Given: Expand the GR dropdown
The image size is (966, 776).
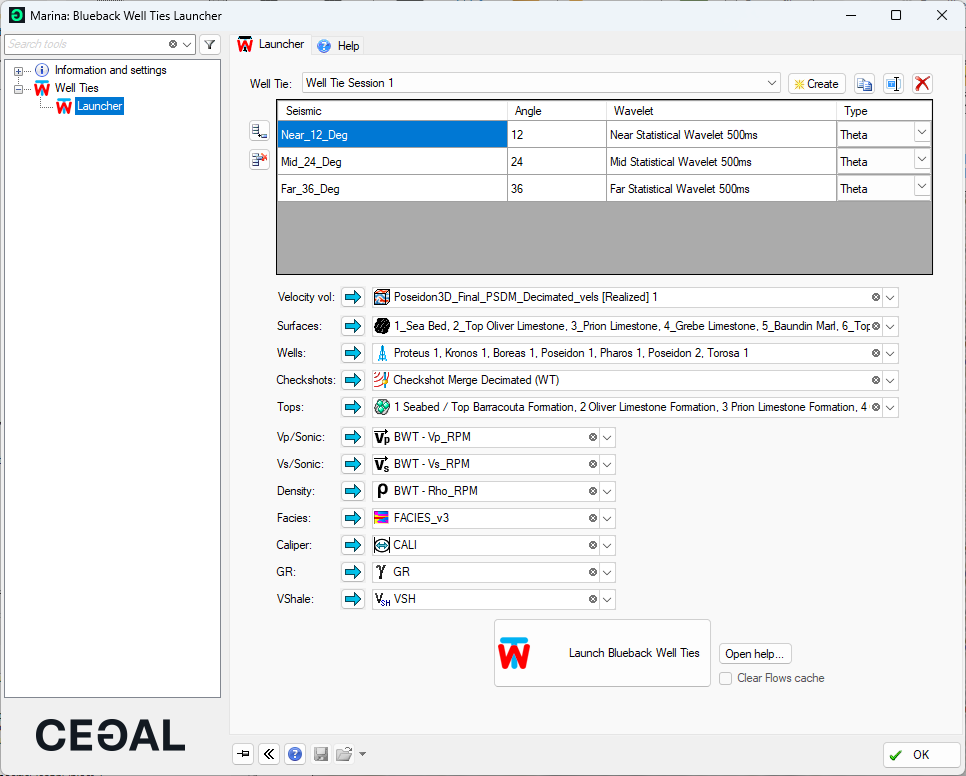Looking at the screenshot, I should [x=607, y=572].
